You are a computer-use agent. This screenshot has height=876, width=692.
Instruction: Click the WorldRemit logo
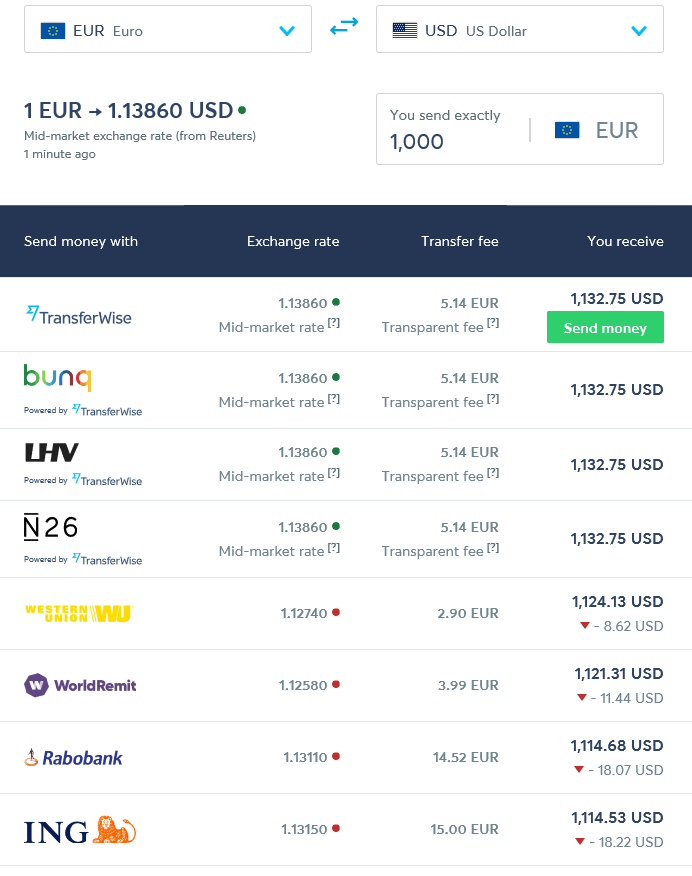80,685
